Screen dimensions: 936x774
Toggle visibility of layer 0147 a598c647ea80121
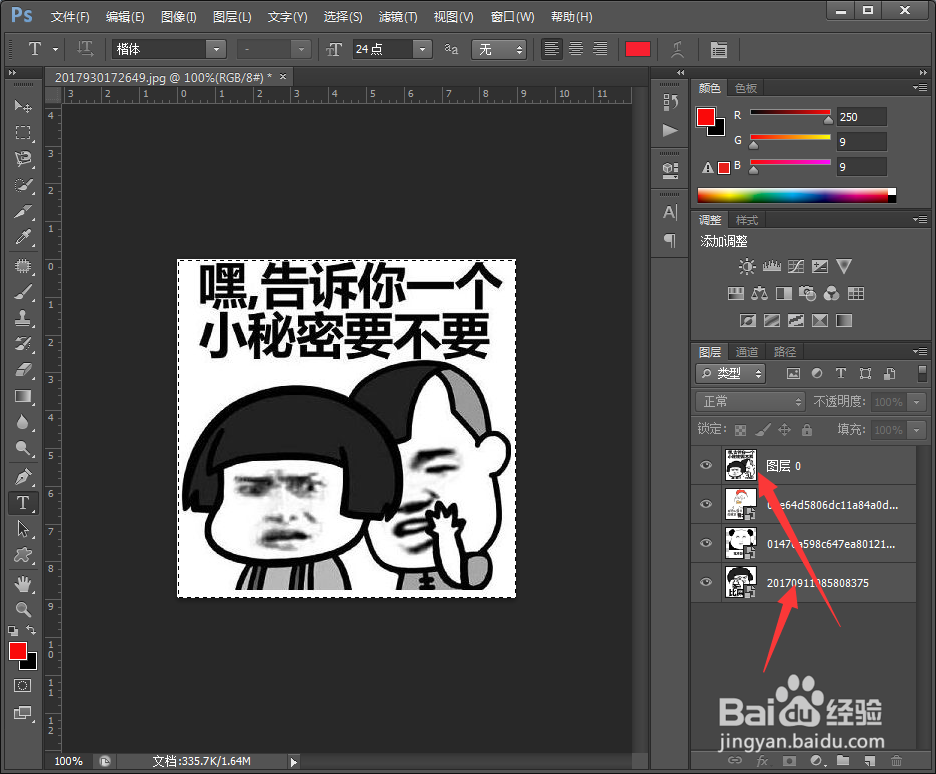coord(706,543)
